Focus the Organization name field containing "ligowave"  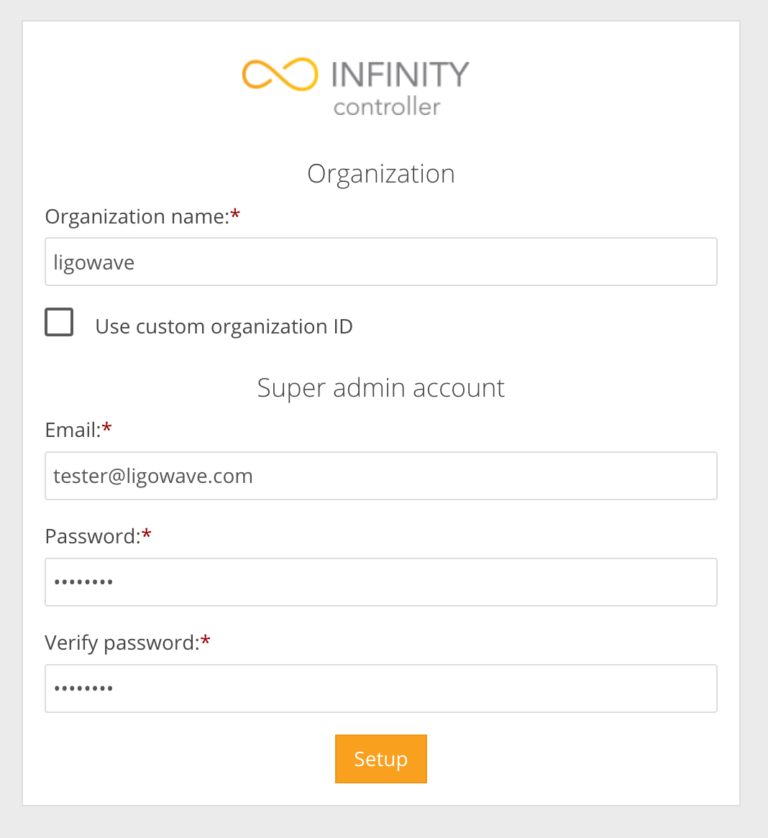[381, 262]
